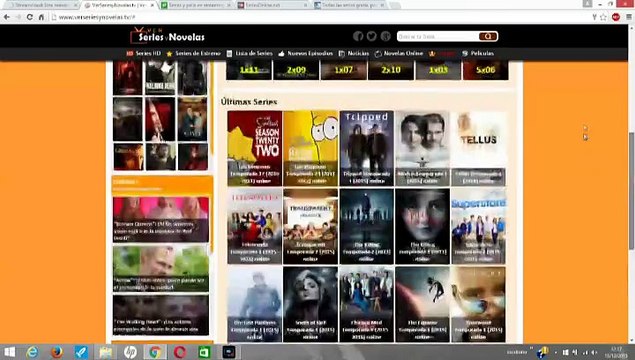Open the Series HD menu item
This screenshot has height=360, width=635.
click(x=144, y=53)
